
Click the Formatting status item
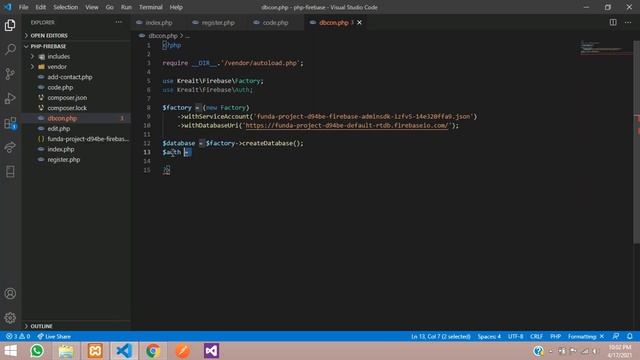pyautogui.click(x=586, y=336)
